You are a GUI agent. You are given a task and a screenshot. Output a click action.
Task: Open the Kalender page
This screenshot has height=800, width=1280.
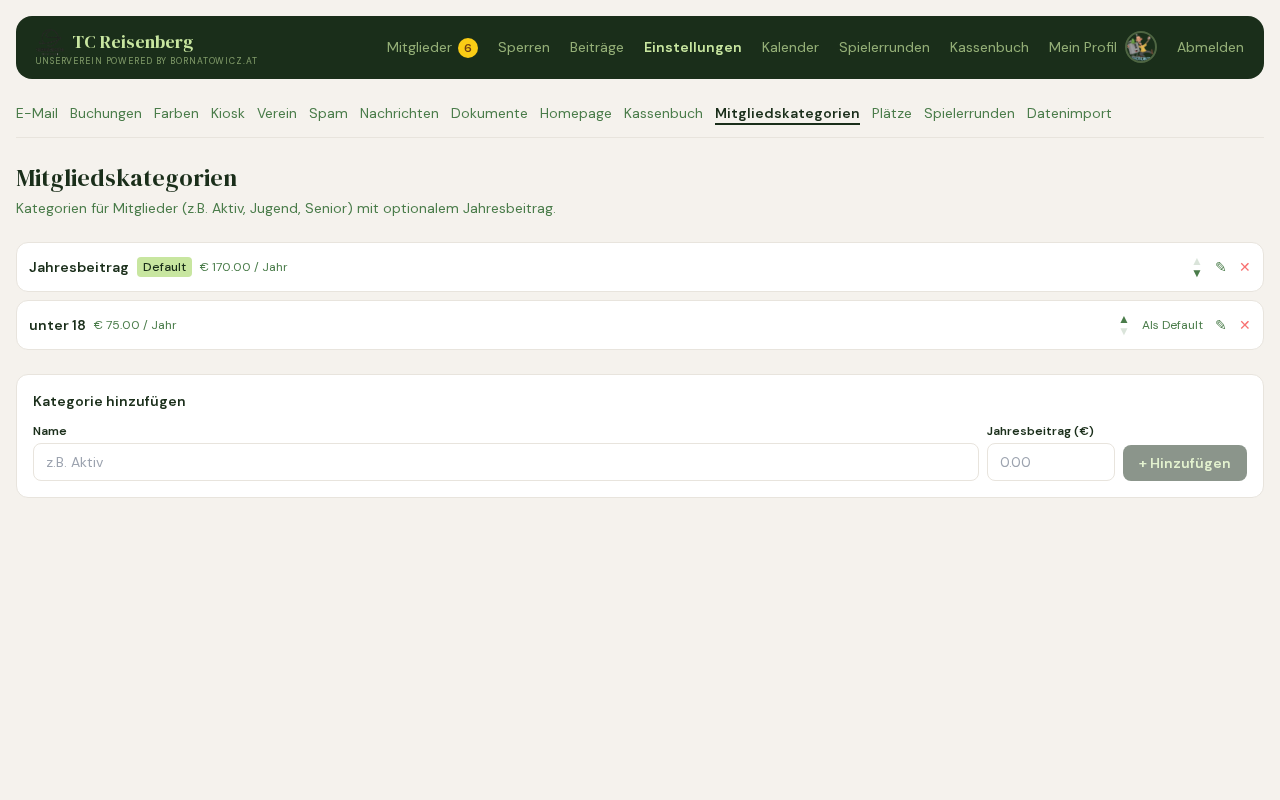(790, 47)
